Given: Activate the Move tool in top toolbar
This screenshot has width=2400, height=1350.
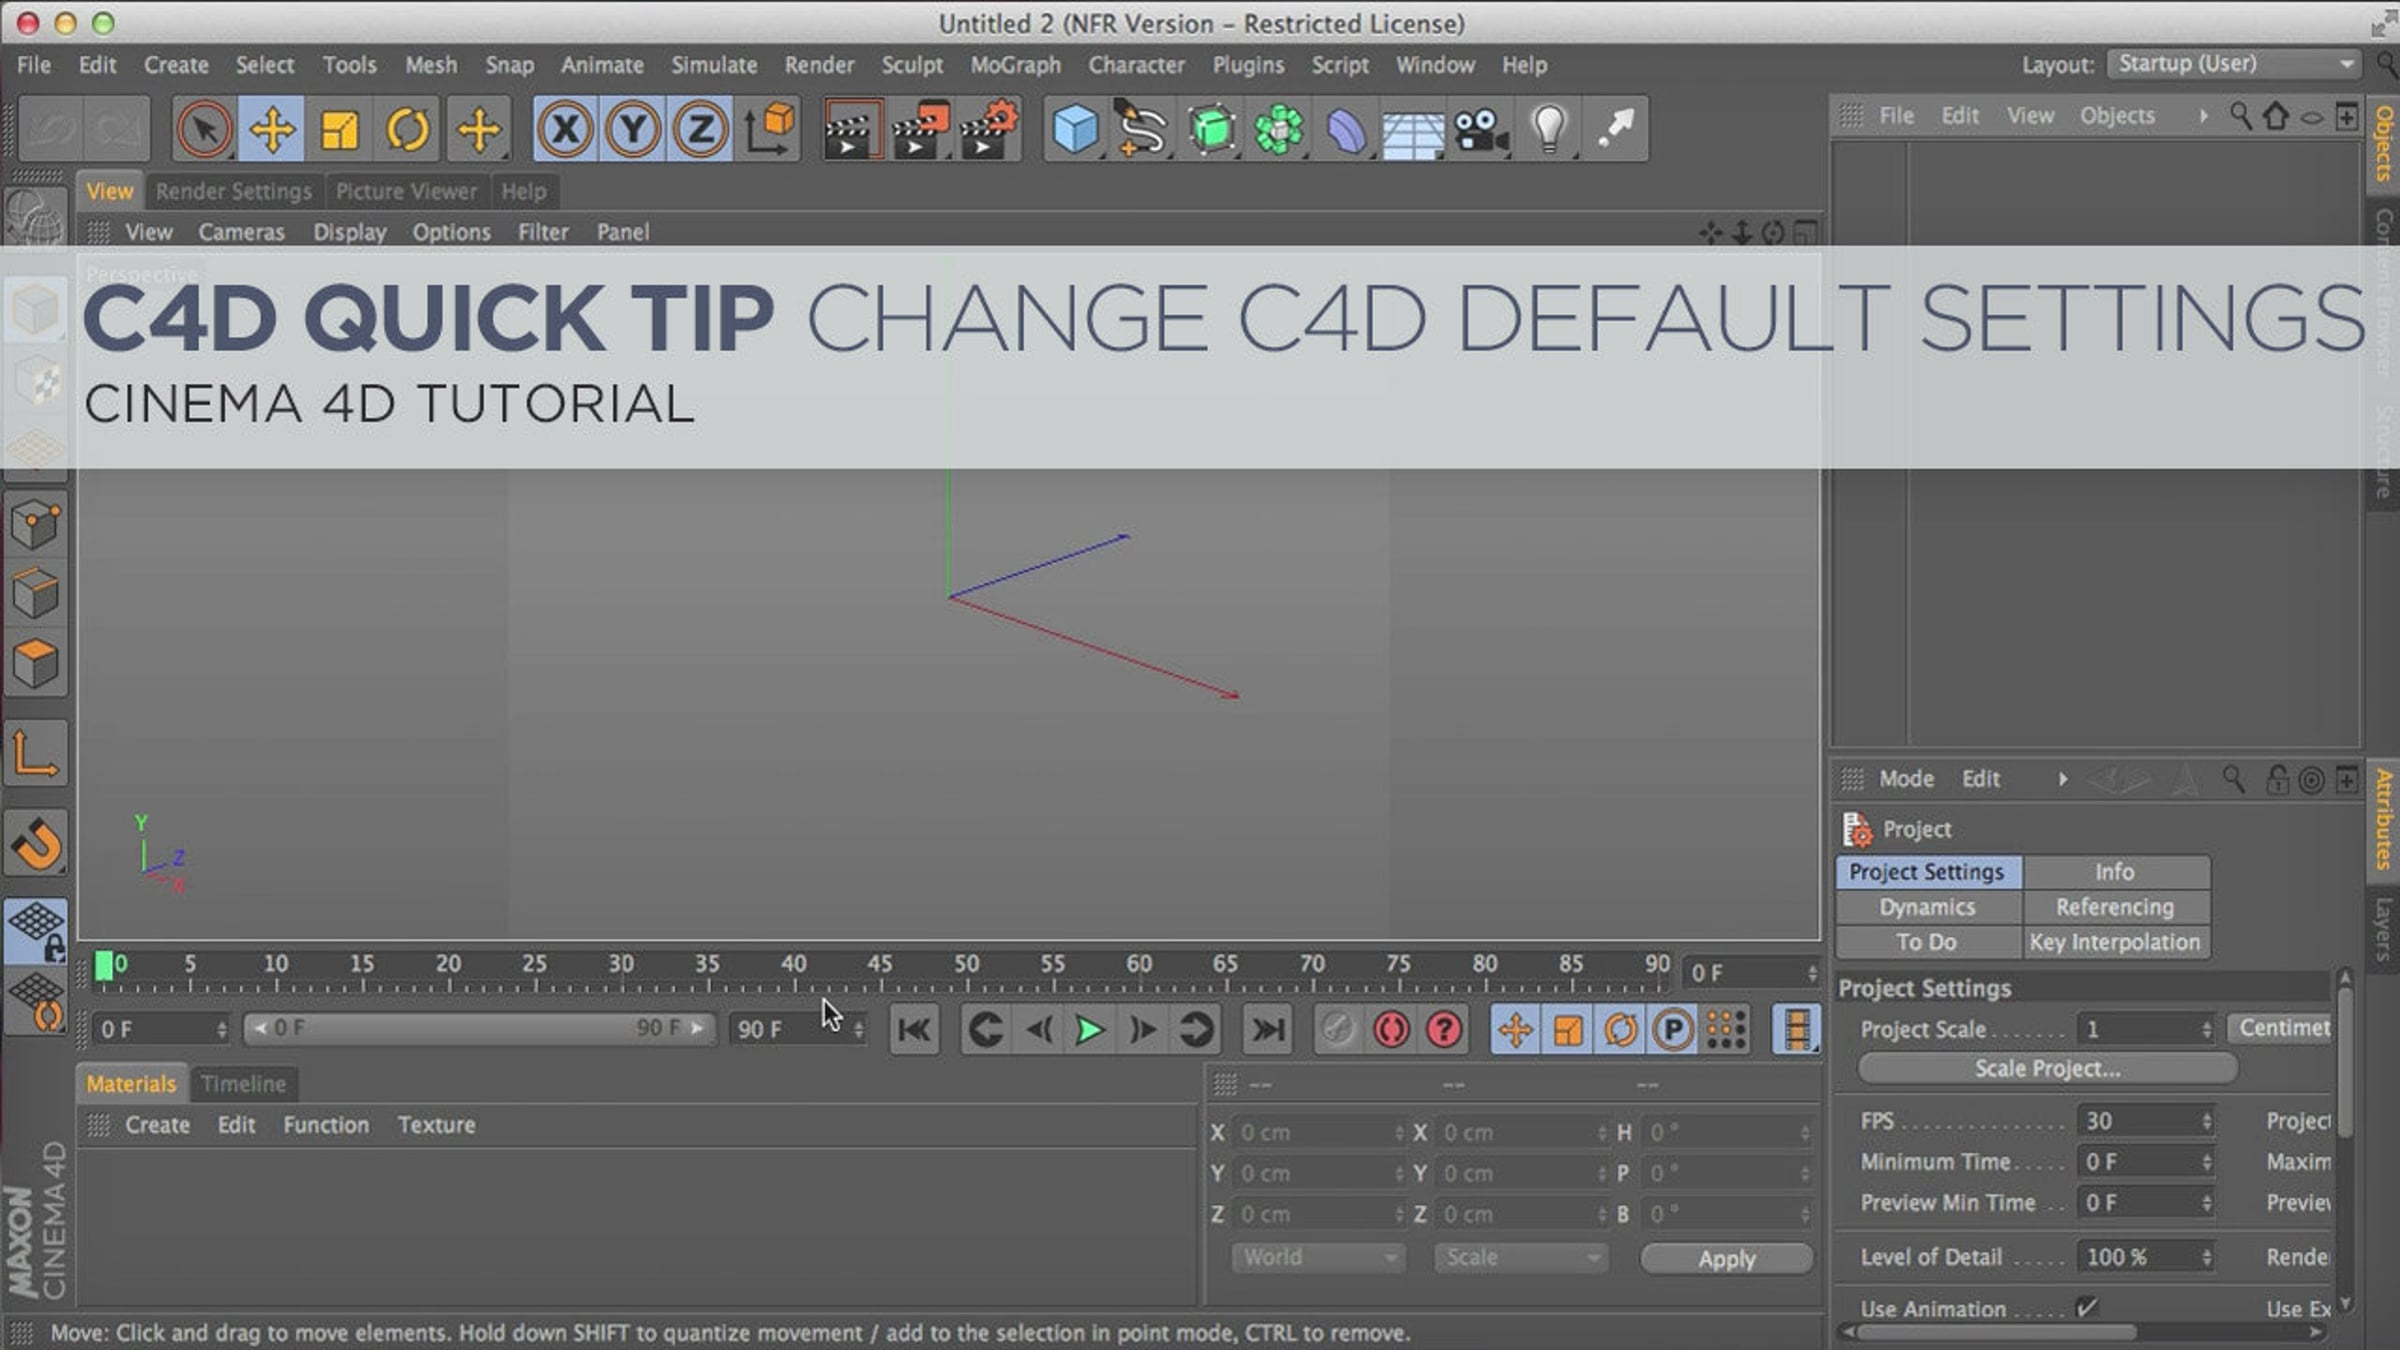Looking at the screenshot, I should pos(272,129).
